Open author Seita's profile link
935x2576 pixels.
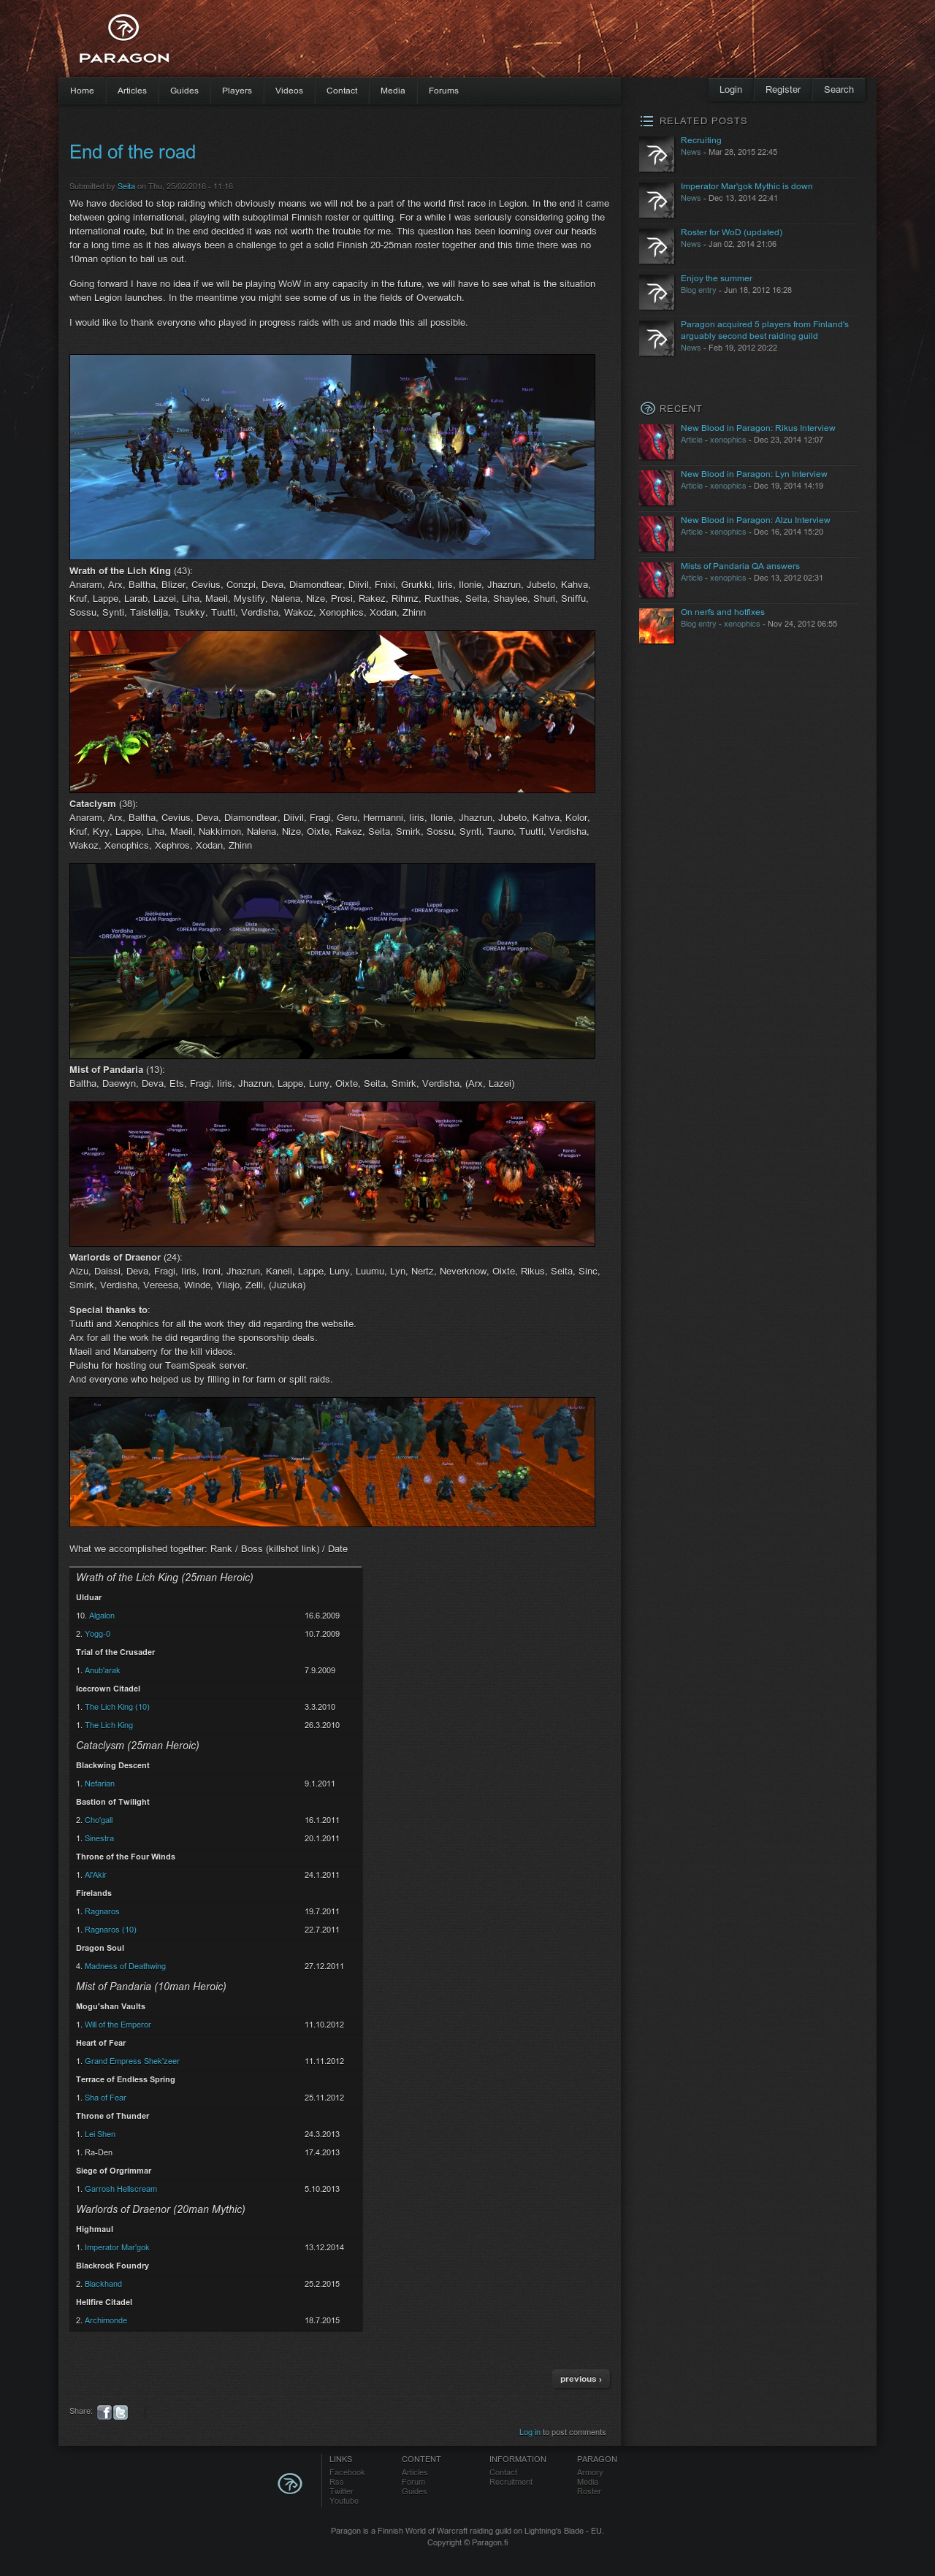click(126, 186)
